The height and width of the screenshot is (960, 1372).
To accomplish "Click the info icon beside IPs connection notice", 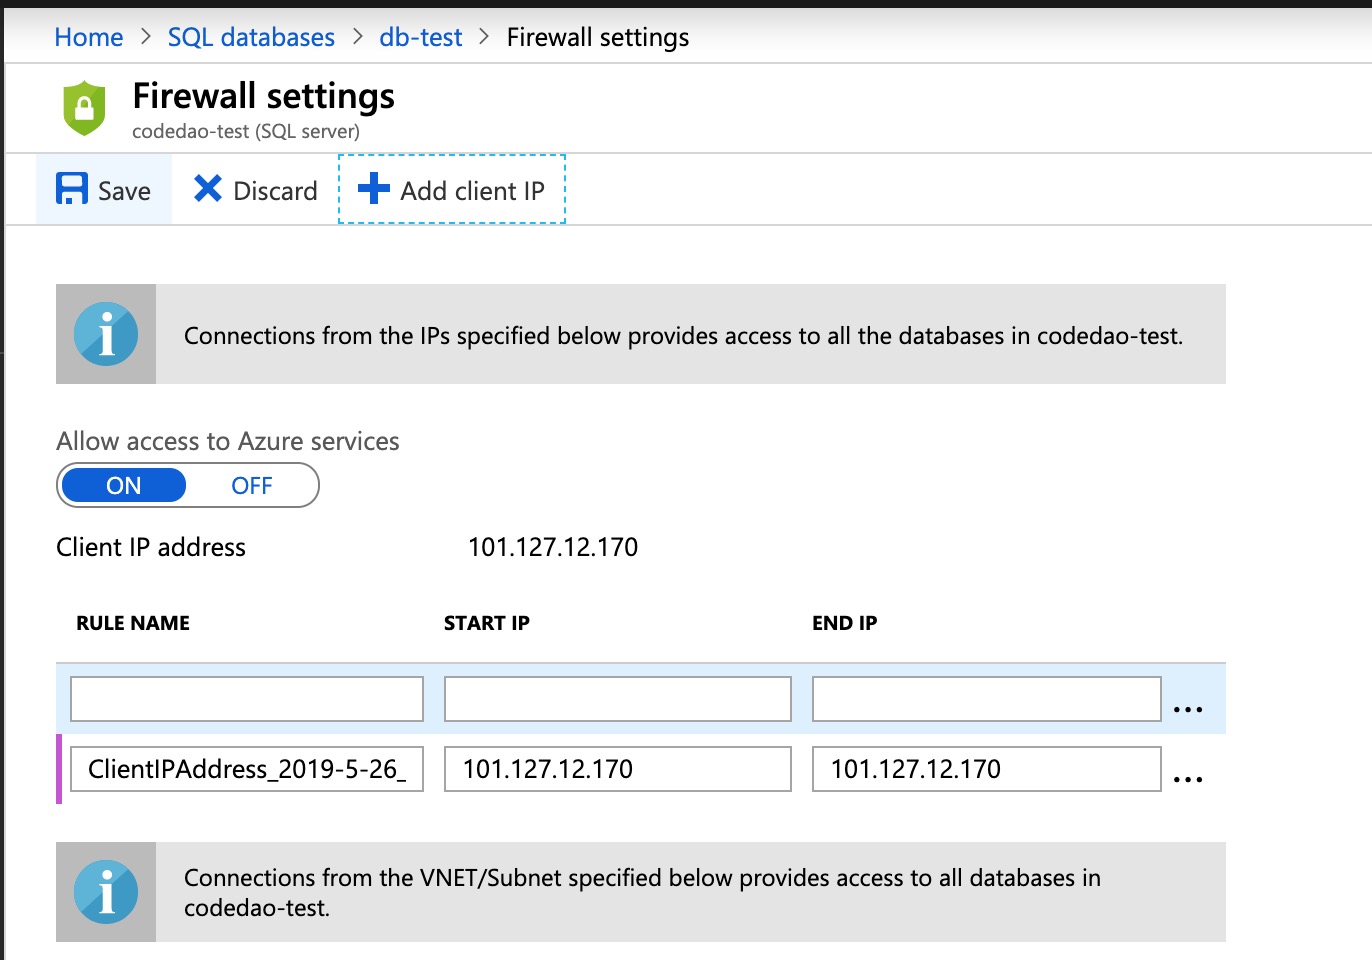I will click(106, 334).
